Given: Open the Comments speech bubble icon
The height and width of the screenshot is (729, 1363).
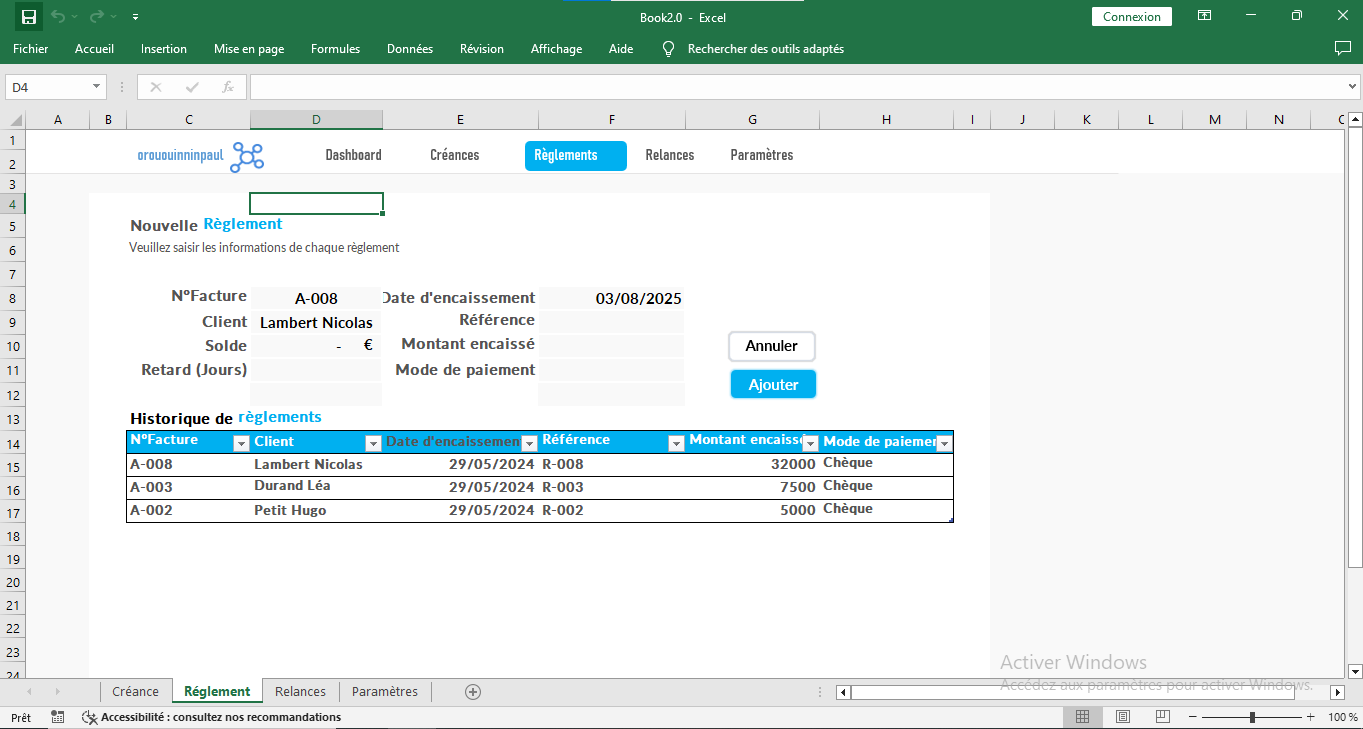Looking at the screenshot, I should 1342,48.
